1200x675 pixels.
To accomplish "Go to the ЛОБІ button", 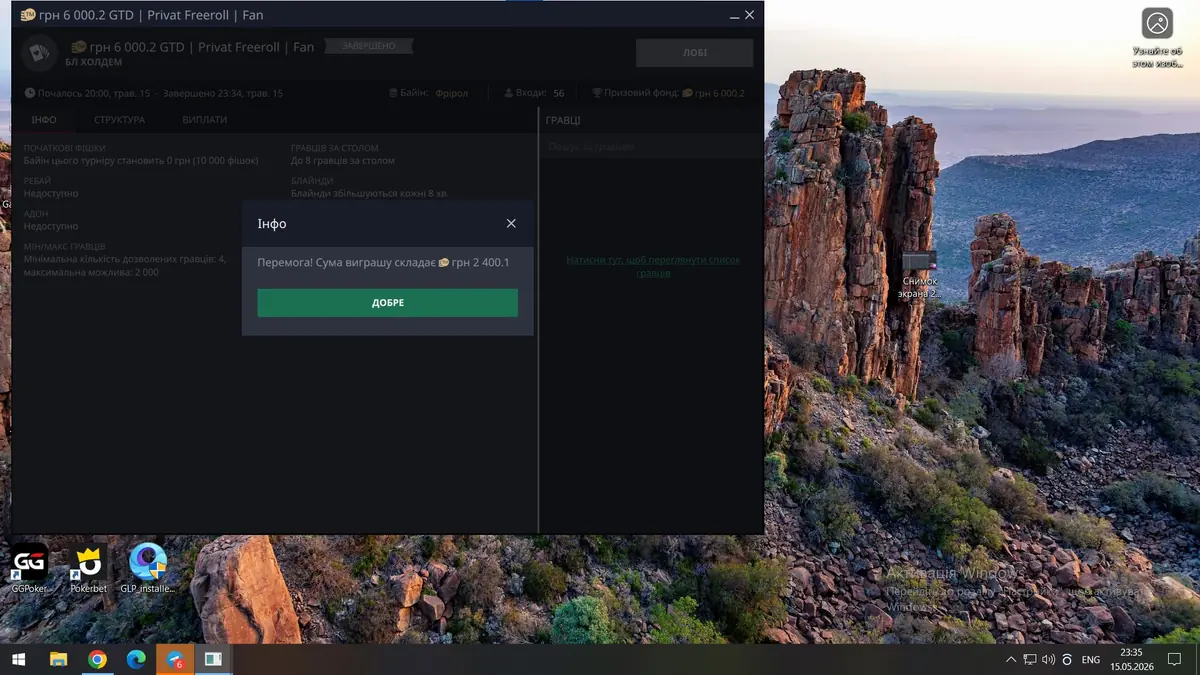I will [x=694, y=53].
